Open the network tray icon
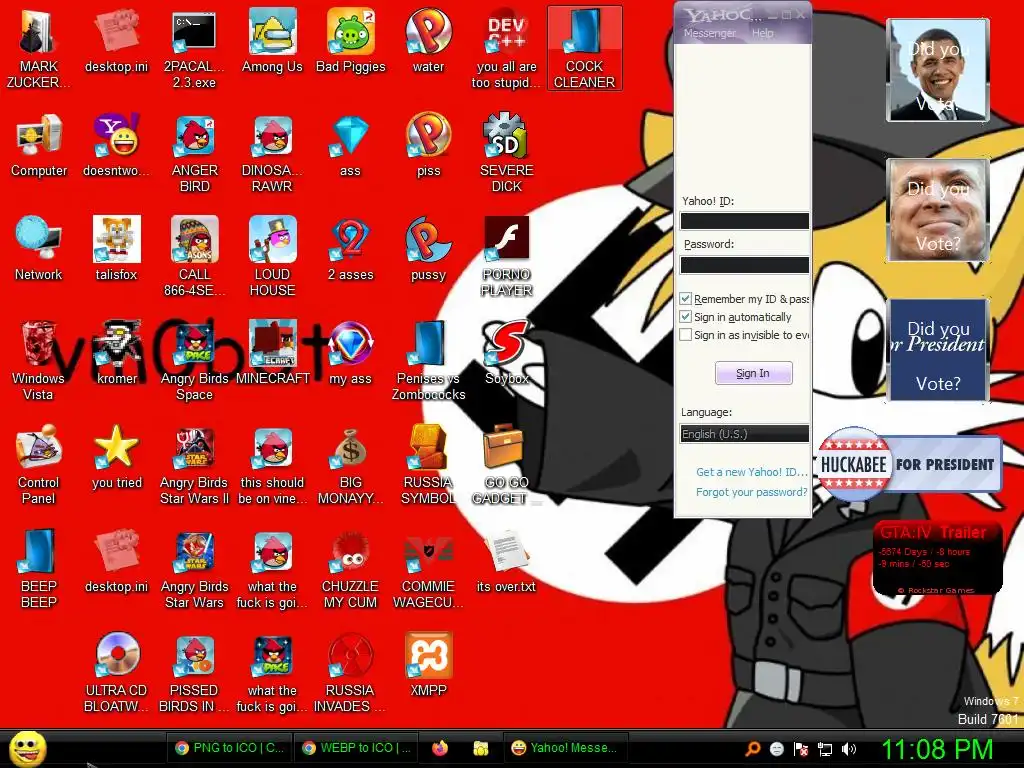1024x768 pixels. click(825, 749)
